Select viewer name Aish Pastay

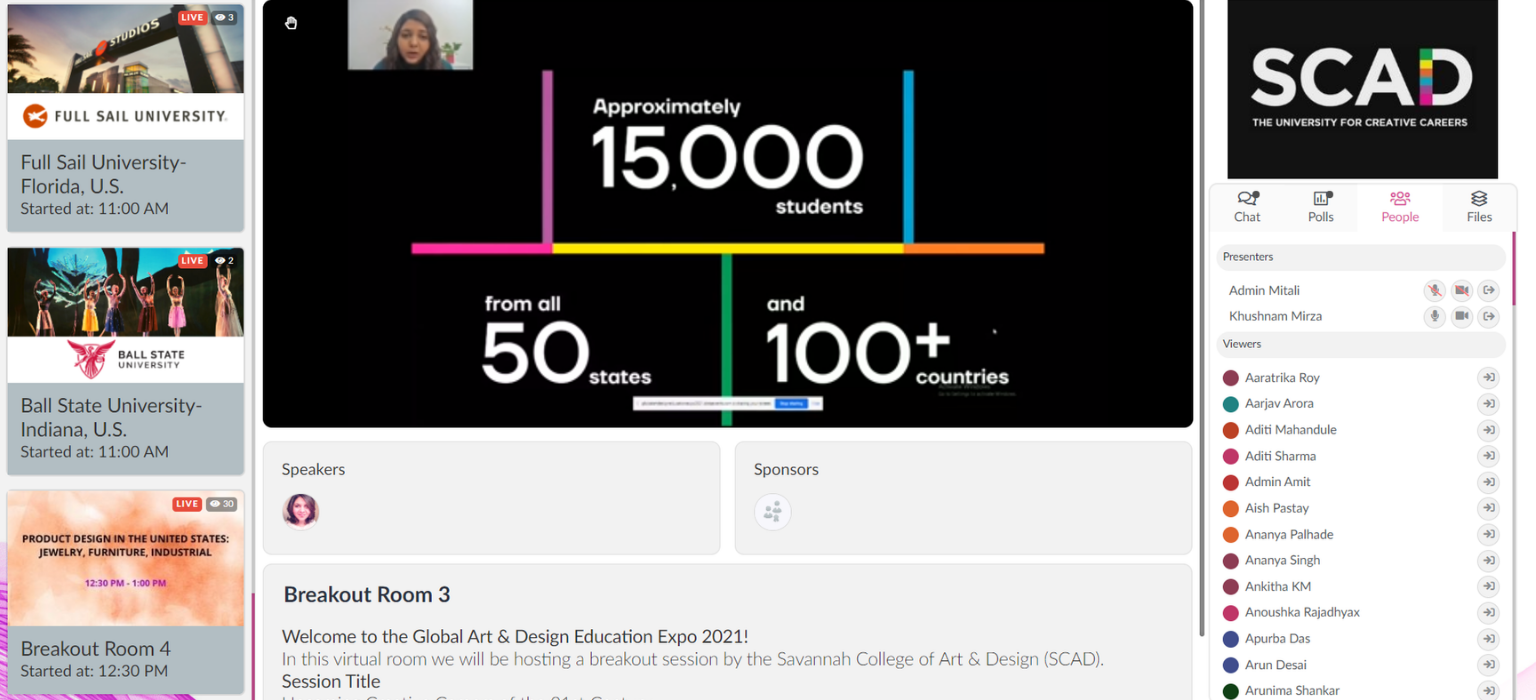point(1277,508)
